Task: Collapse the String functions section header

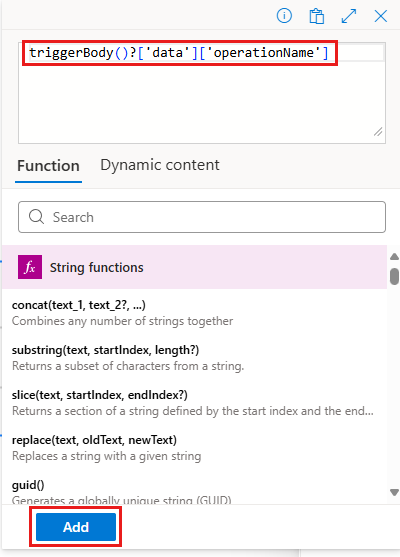Action: 194,267
